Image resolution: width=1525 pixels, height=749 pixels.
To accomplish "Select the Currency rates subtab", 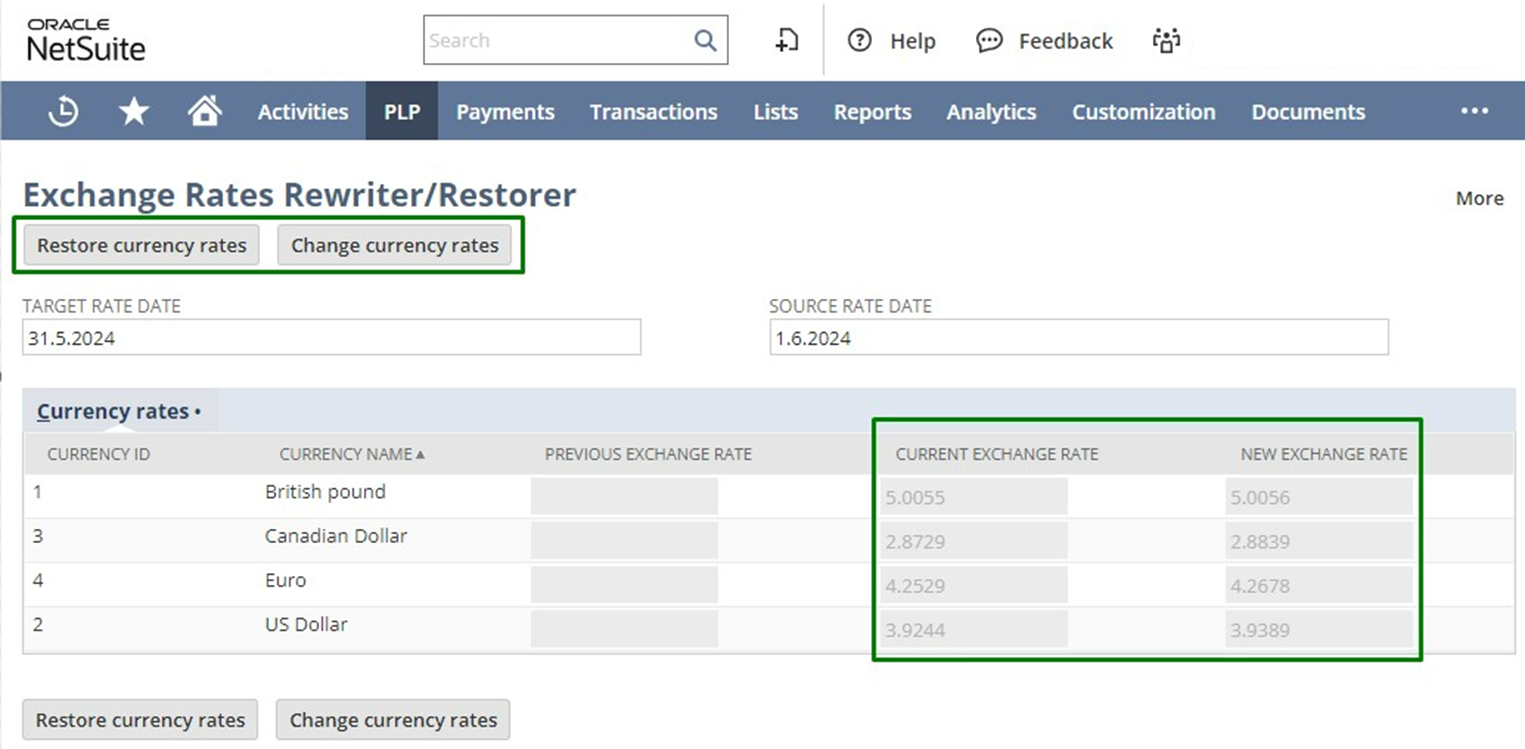I will tap(113, 411).
